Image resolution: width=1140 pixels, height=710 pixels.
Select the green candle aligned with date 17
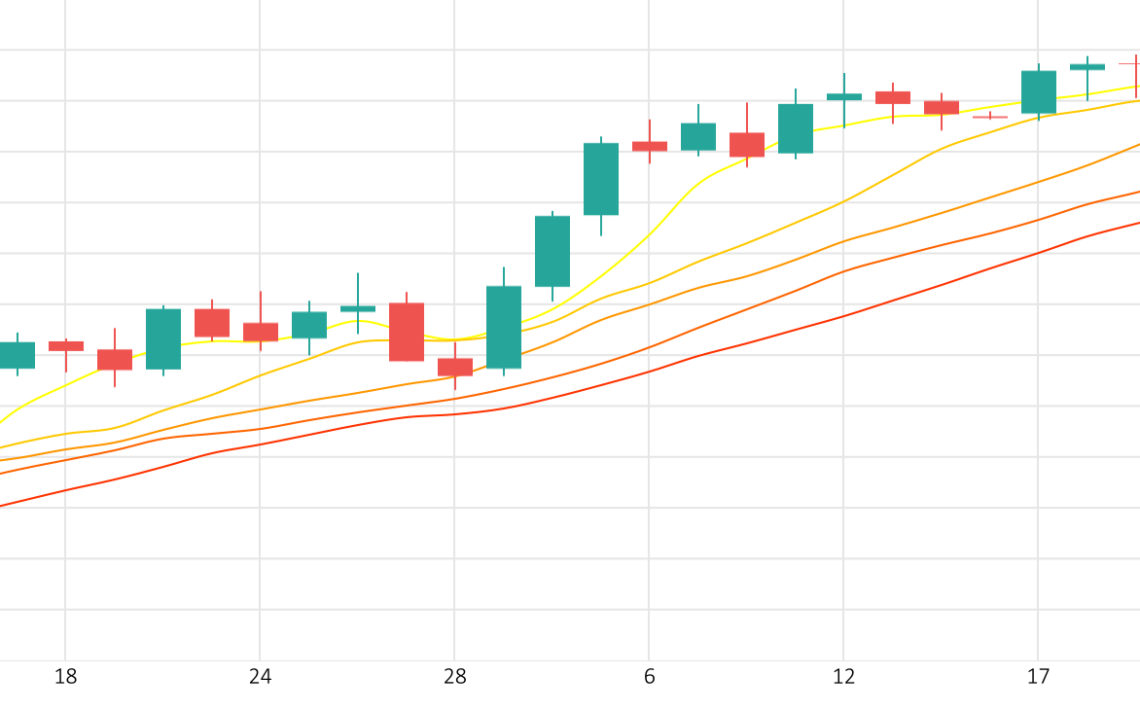(x=1039, y=92)
